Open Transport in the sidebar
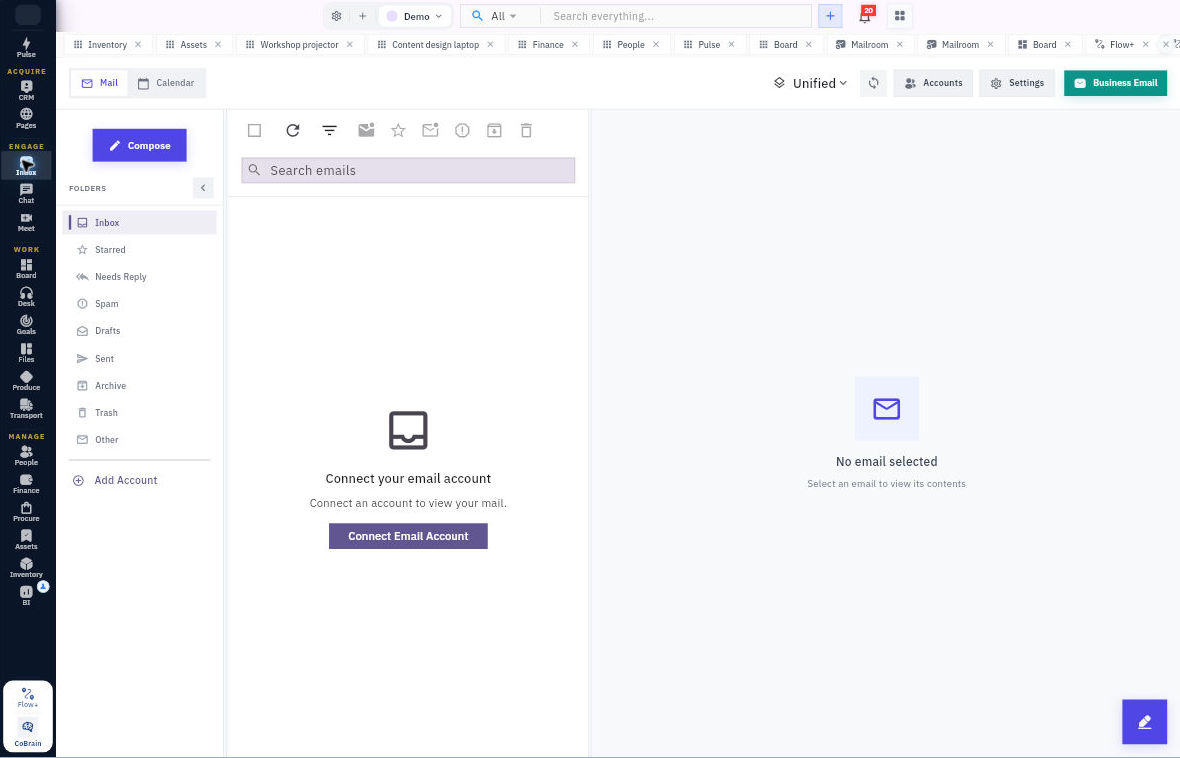Screen dimensions: 1180x758 26,409
